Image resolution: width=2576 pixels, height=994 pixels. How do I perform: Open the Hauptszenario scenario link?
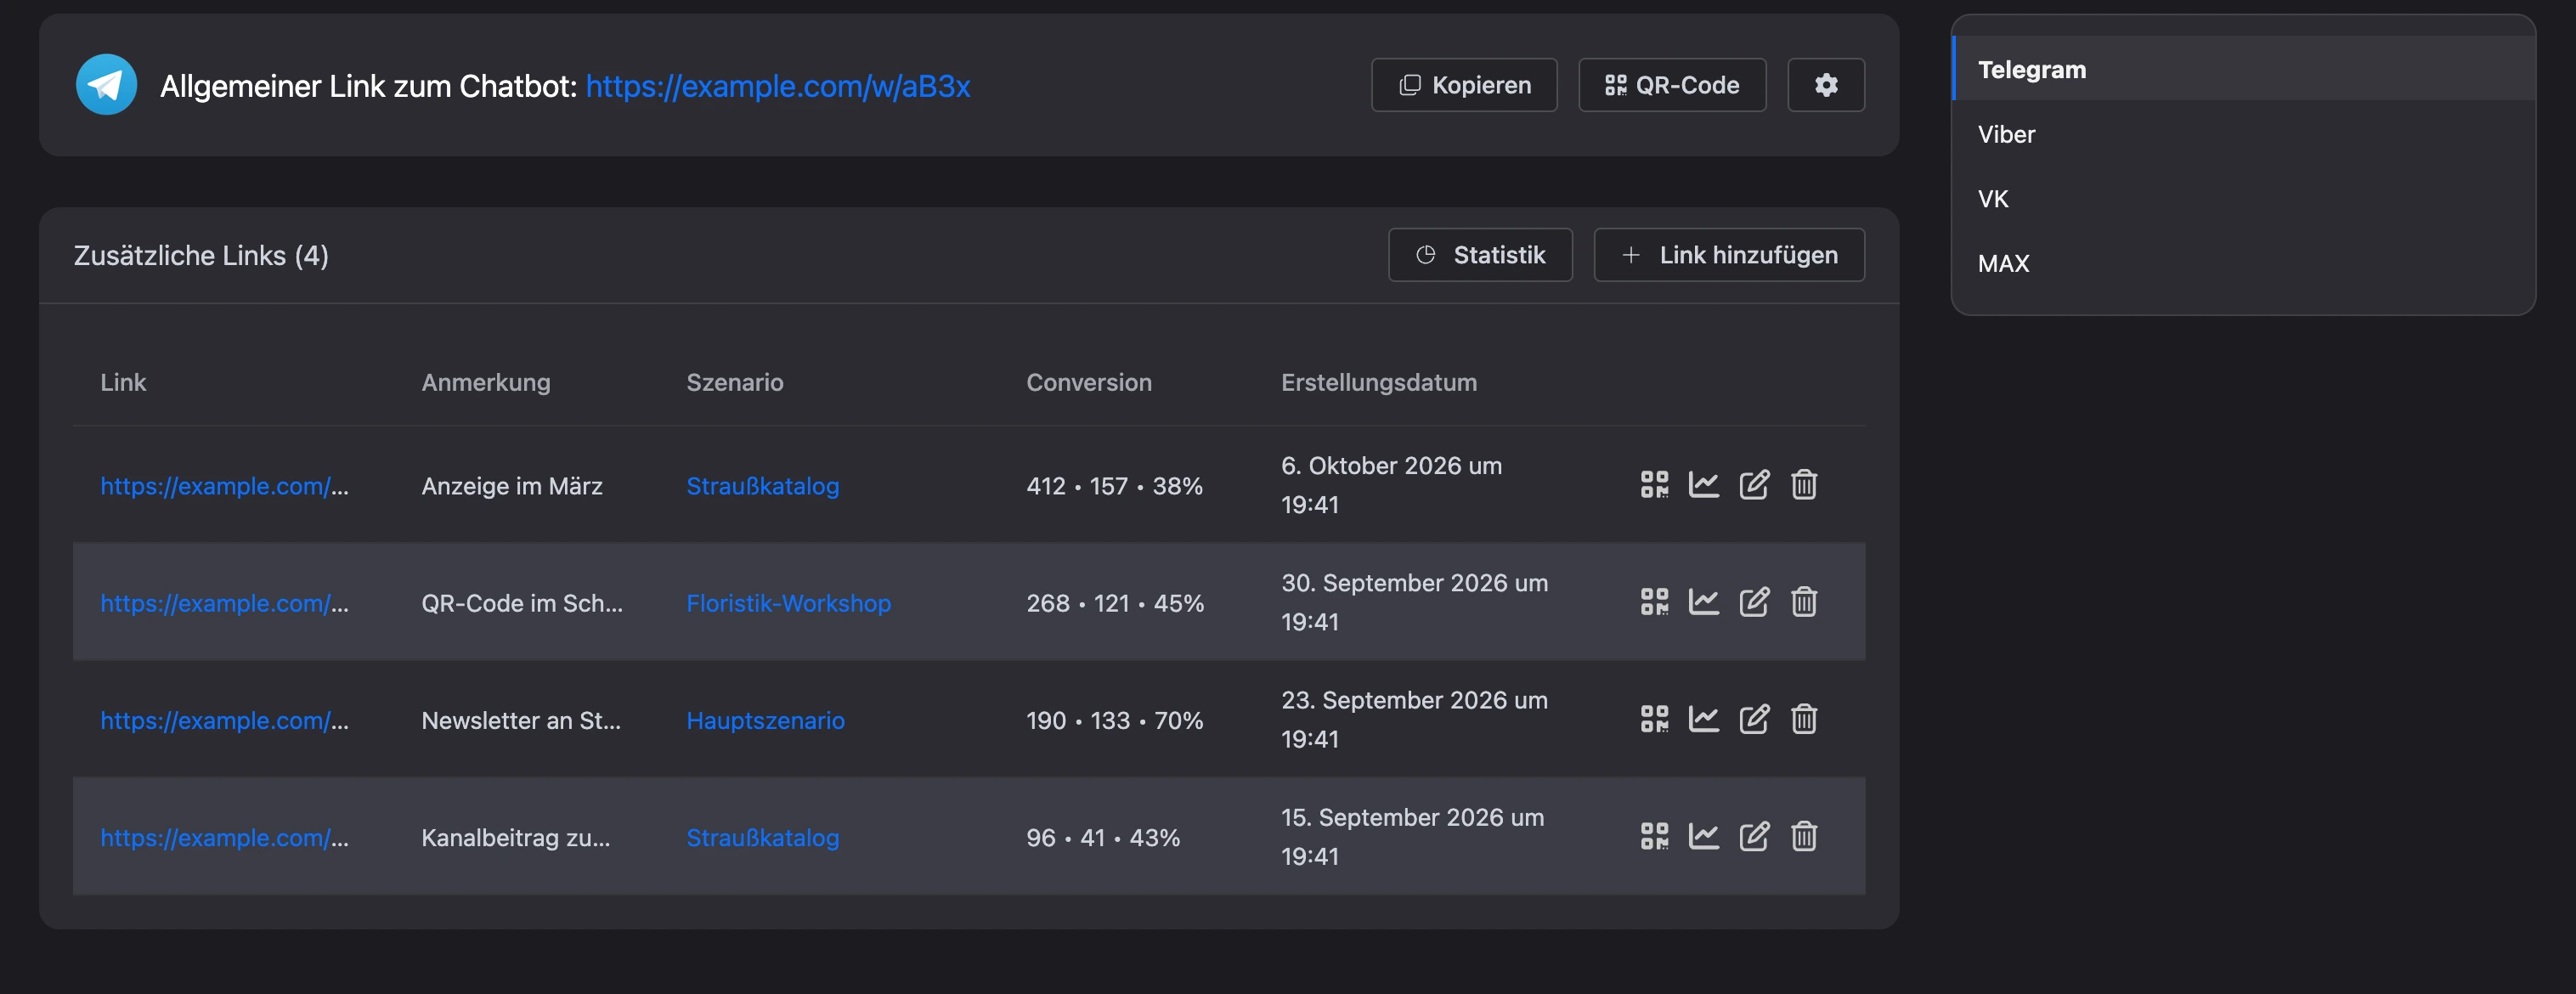tap(765, 720)
